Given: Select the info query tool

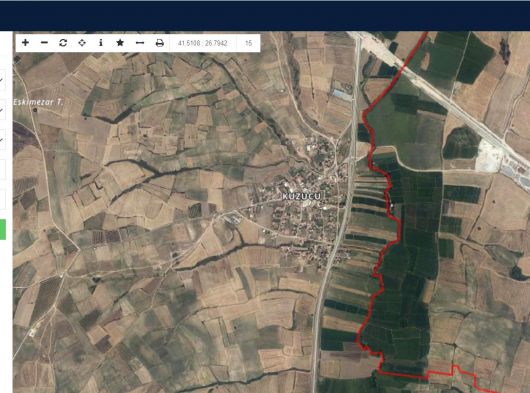Looking at the screenshot, I should coord(101,43).
